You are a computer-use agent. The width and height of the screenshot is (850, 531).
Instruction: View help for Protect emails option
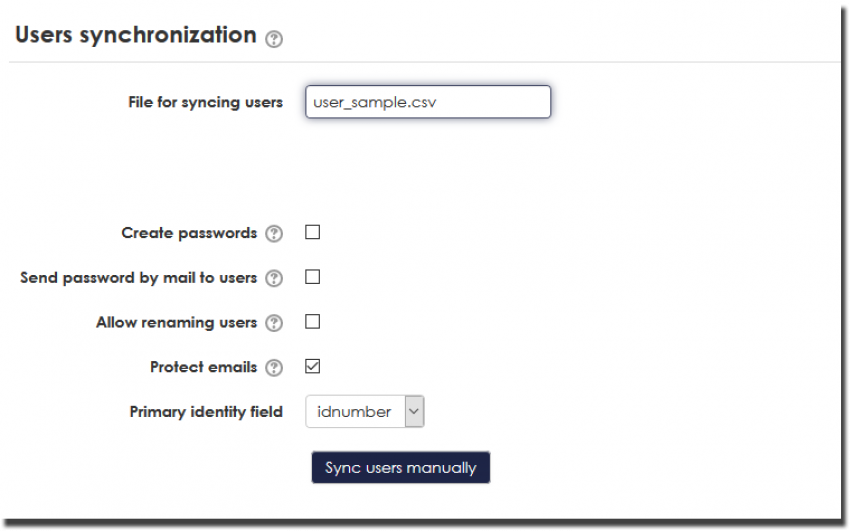point(274,368)
